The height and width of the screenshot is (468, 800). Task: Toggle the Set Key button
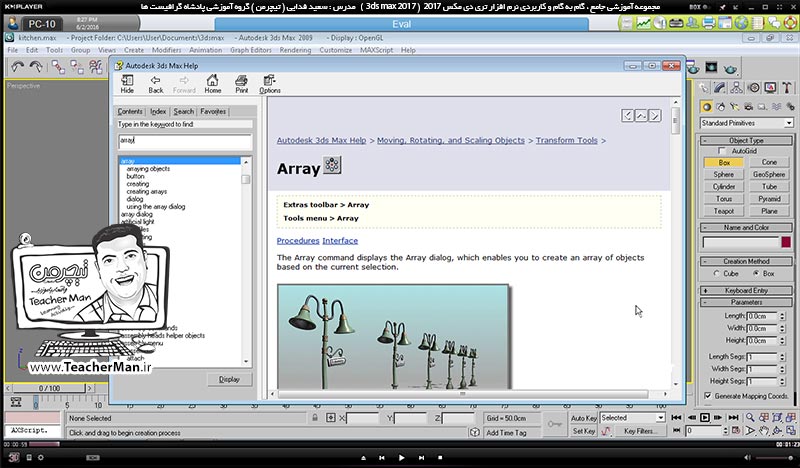click(584, 431)
